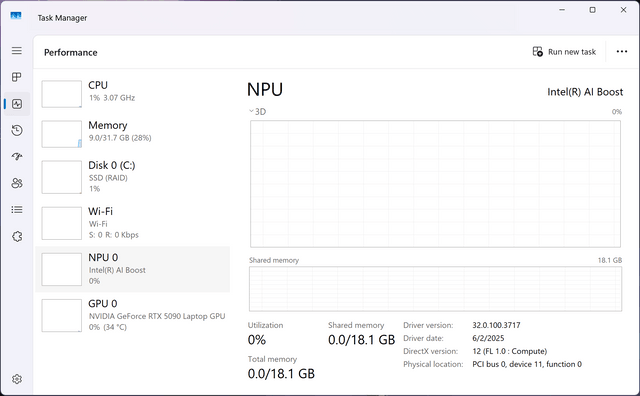The height and width of the screenshot is (396, 640).
Task: Select the Memory performance entry
Action: pos(133,133)
